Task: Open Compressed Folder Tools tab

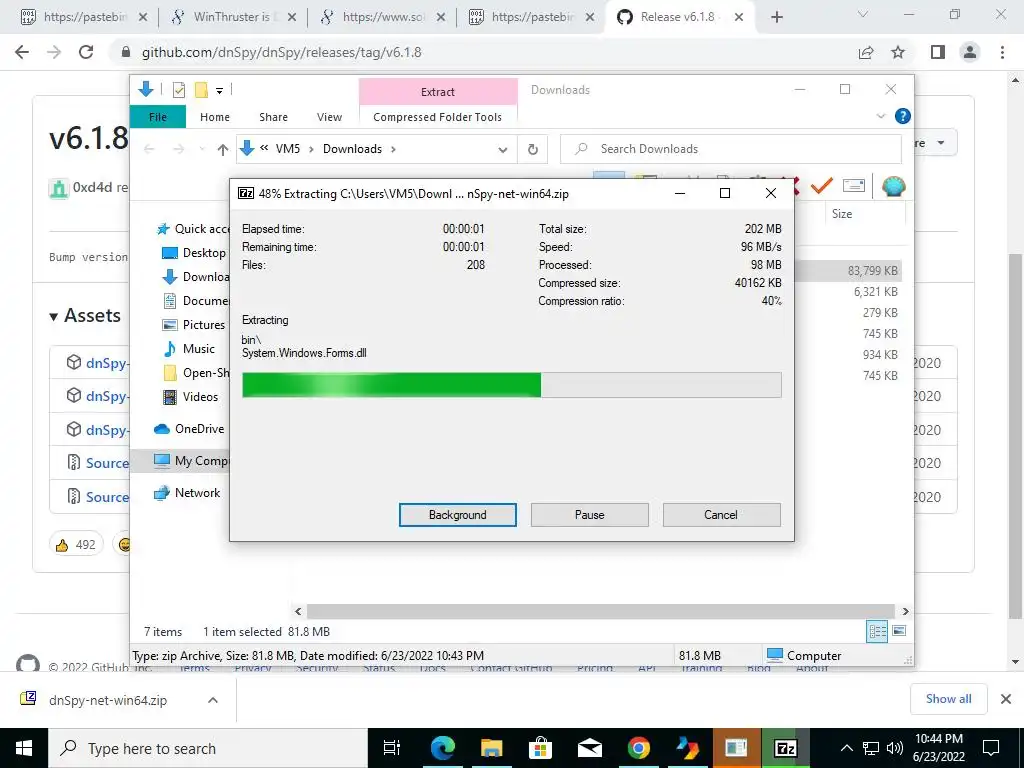Action: click(x=438, y=117)
